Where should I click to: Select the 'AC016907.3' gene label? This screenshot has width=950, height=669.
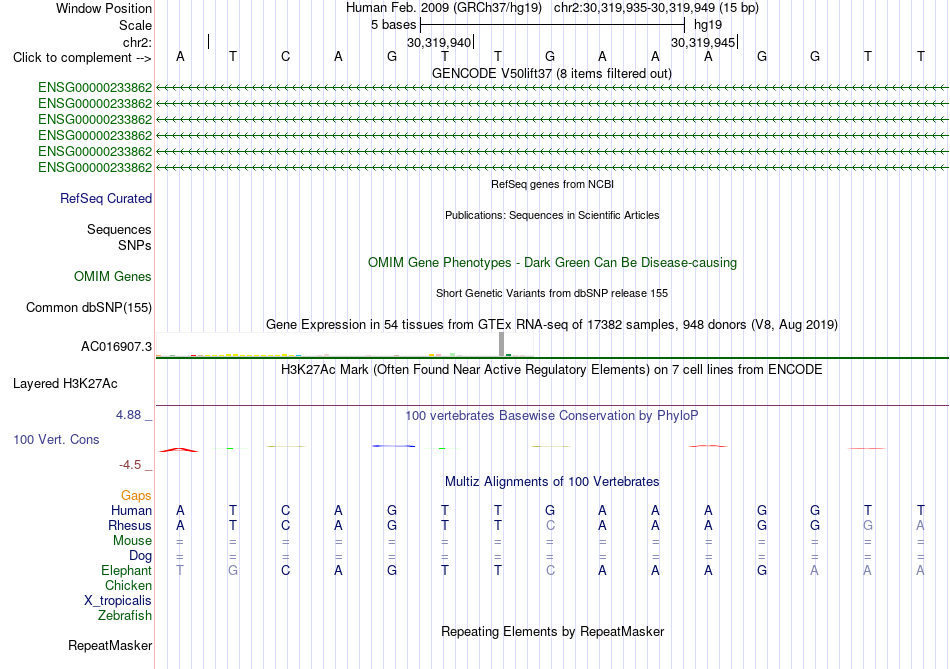tap(116, 347)
